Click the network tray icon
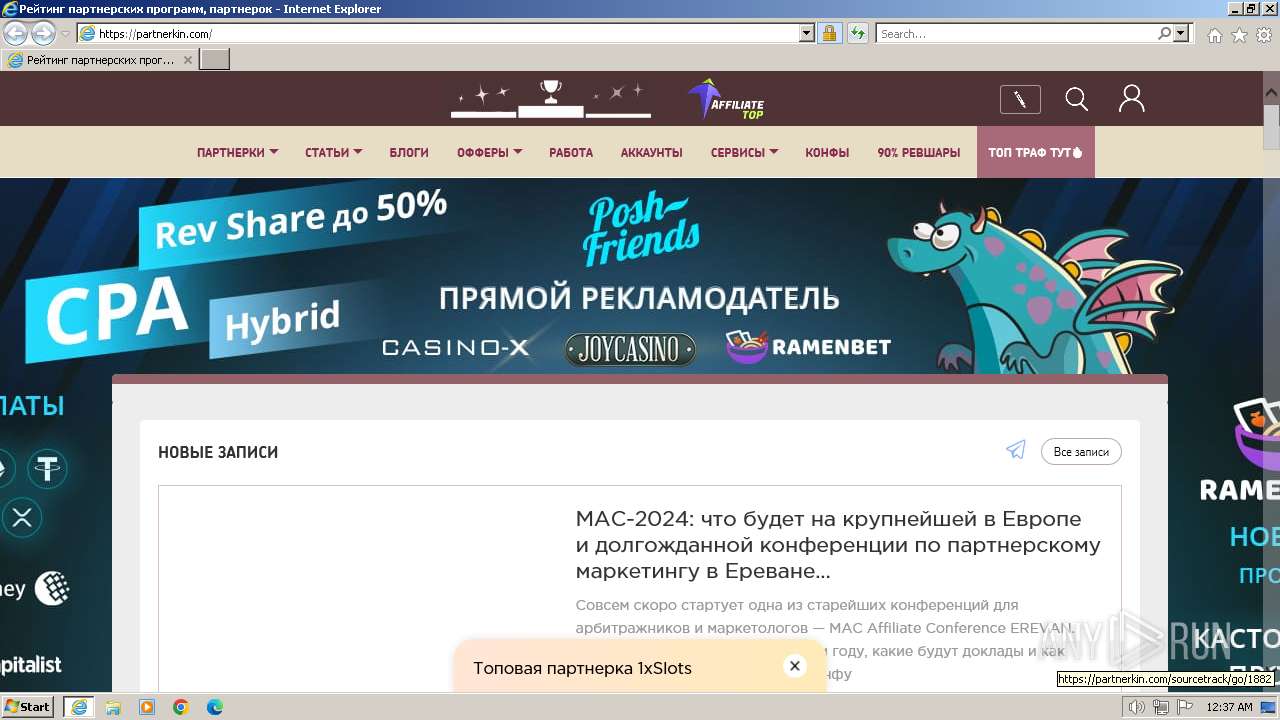The image size is (1280, 720). 1161,707
